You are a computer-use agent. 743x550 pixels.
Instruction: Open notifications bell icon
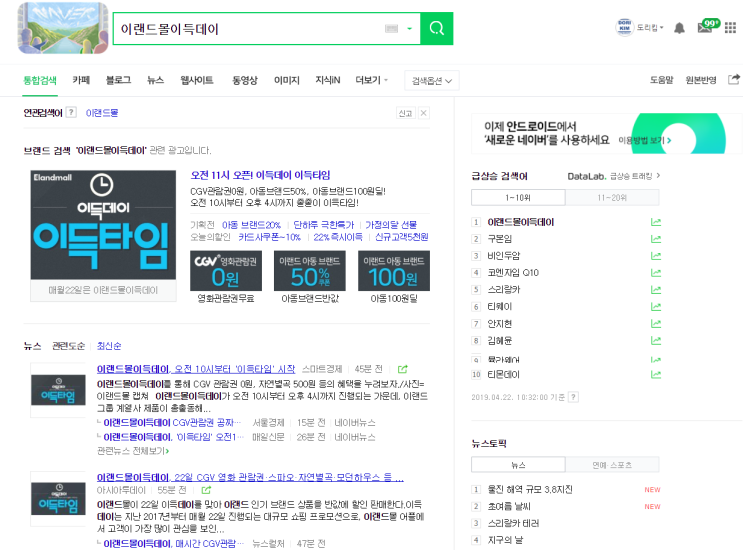pyautogui.click(x=680, y=28)
